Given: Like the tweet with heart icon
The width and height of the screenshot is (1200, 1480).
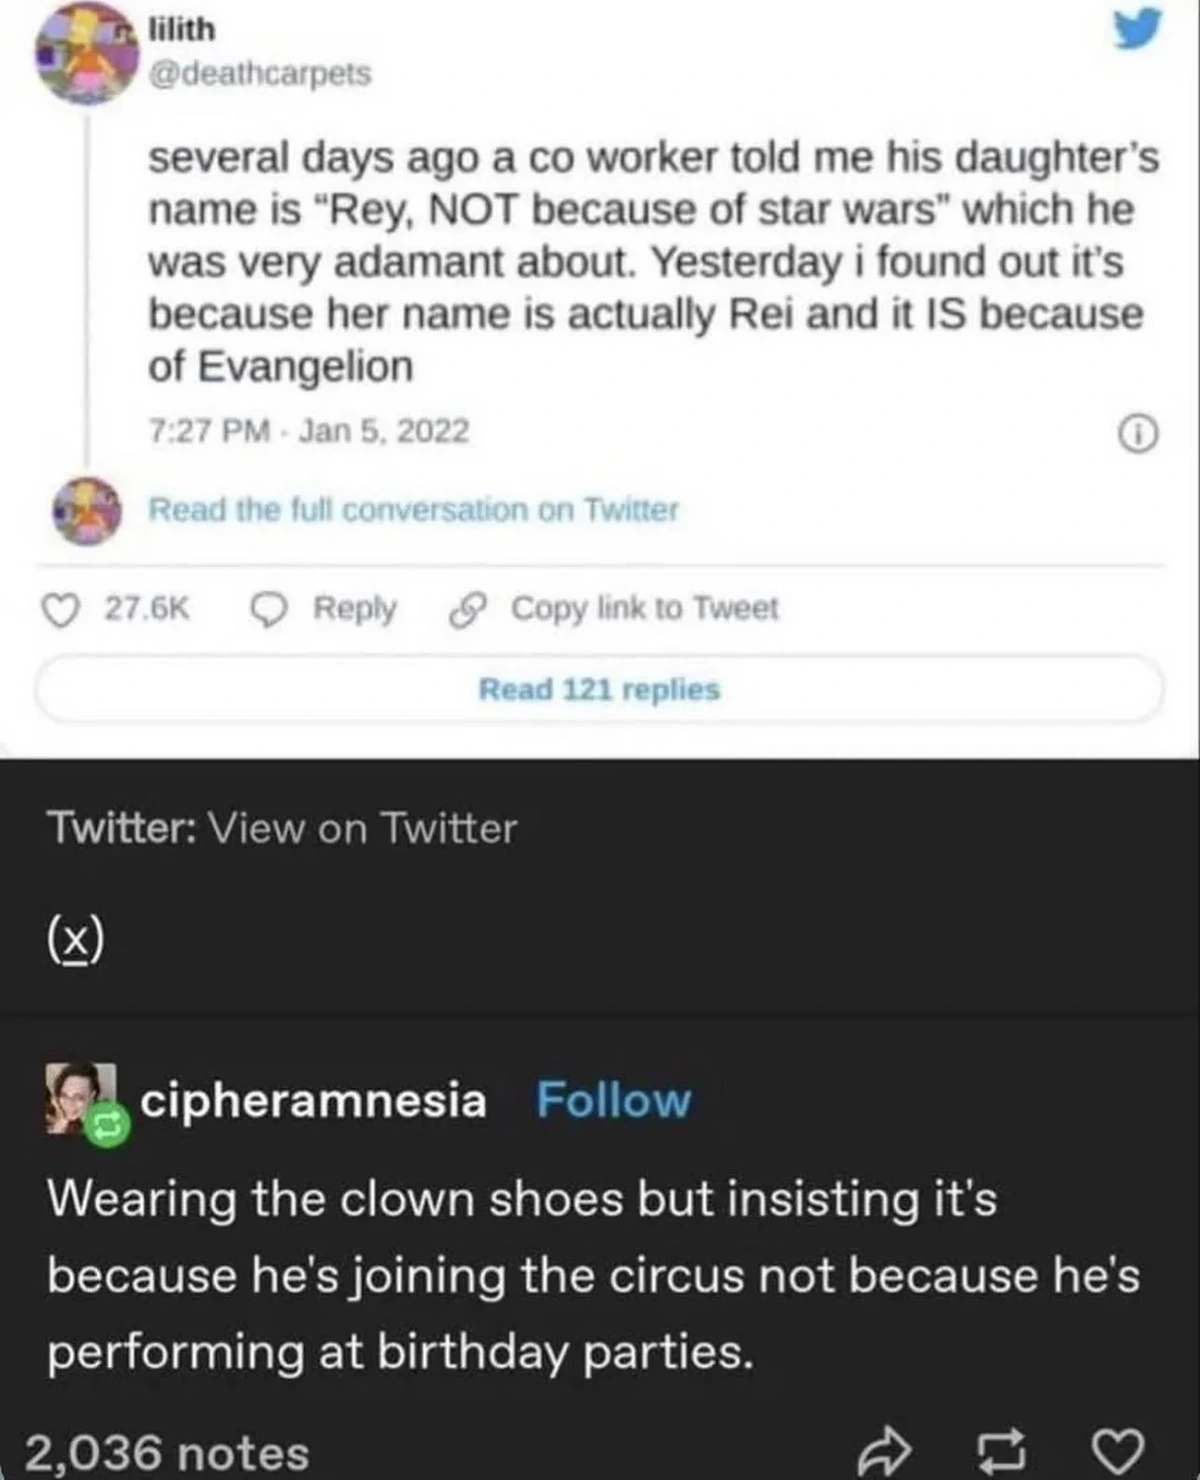Looking at the screenshot, I should [62, 609].
